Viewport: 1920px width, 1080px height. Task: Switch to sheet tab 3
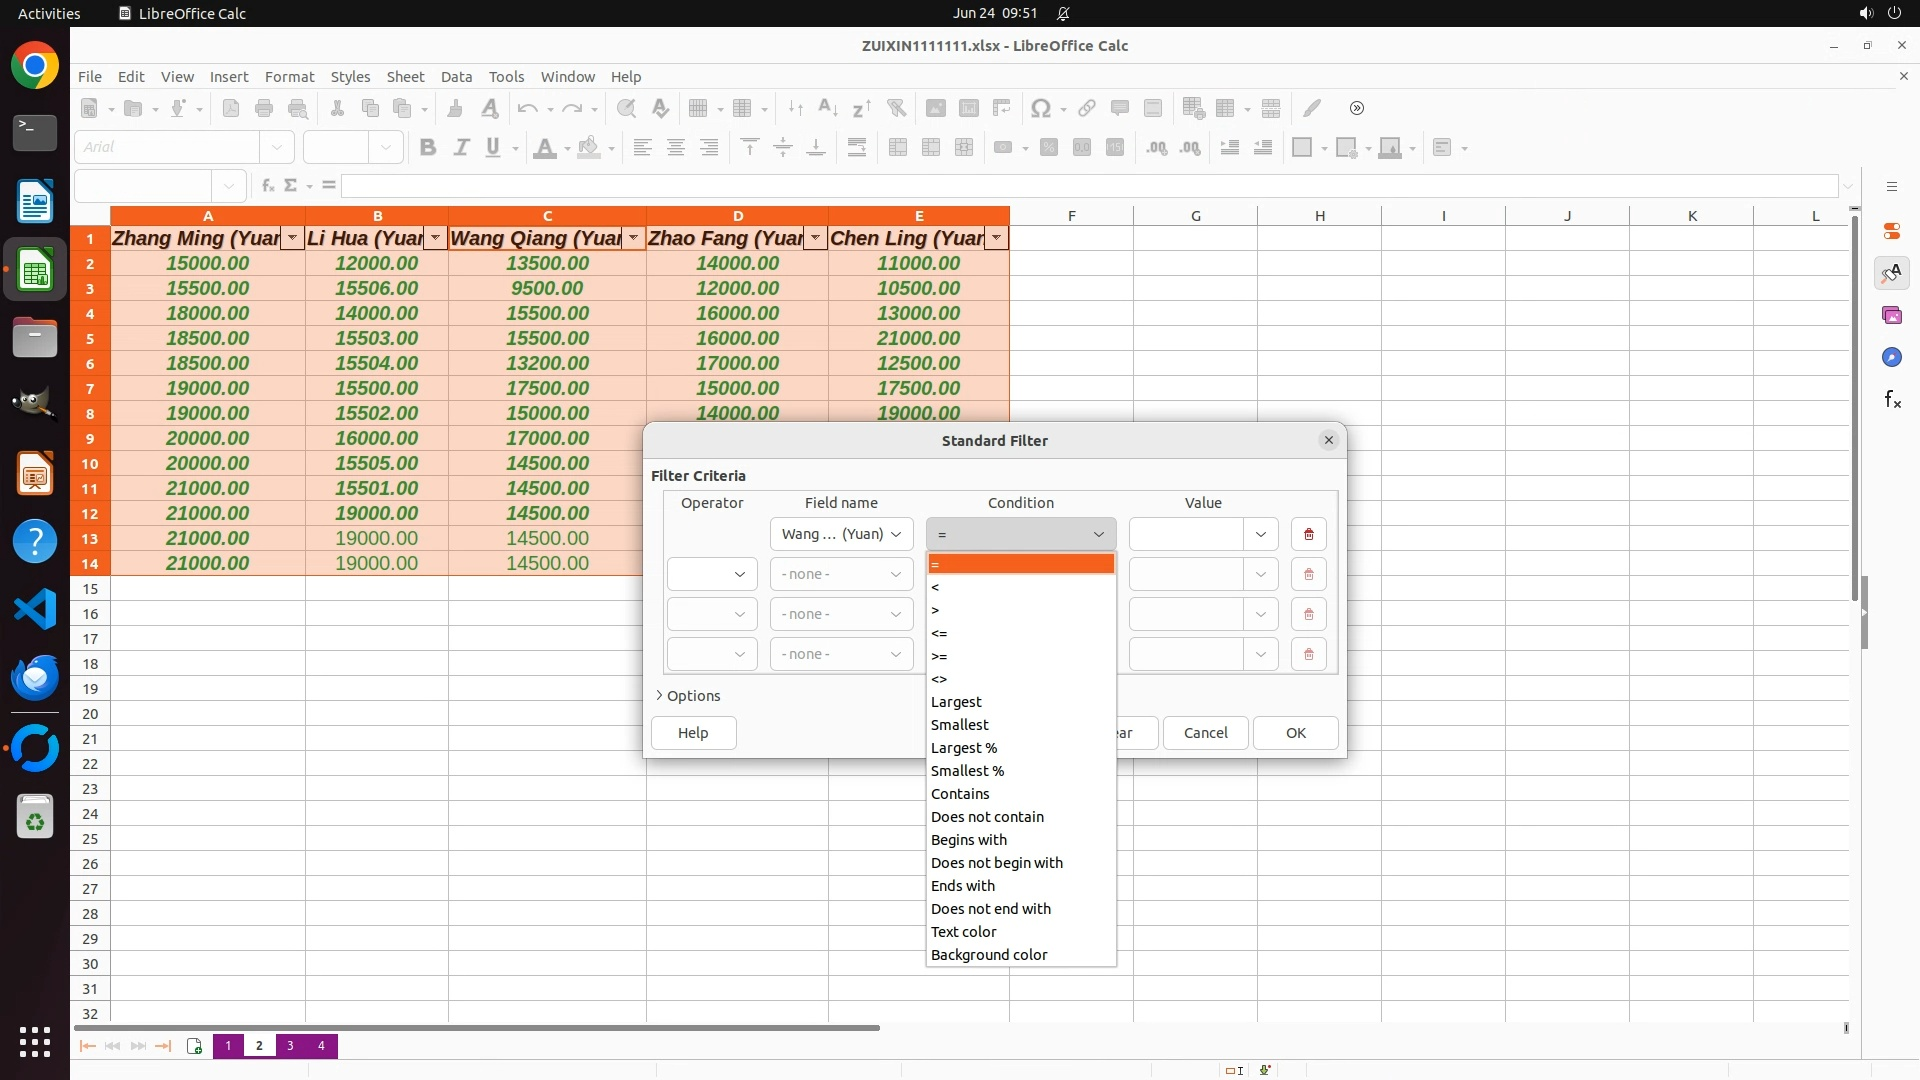pos(290,1046)
